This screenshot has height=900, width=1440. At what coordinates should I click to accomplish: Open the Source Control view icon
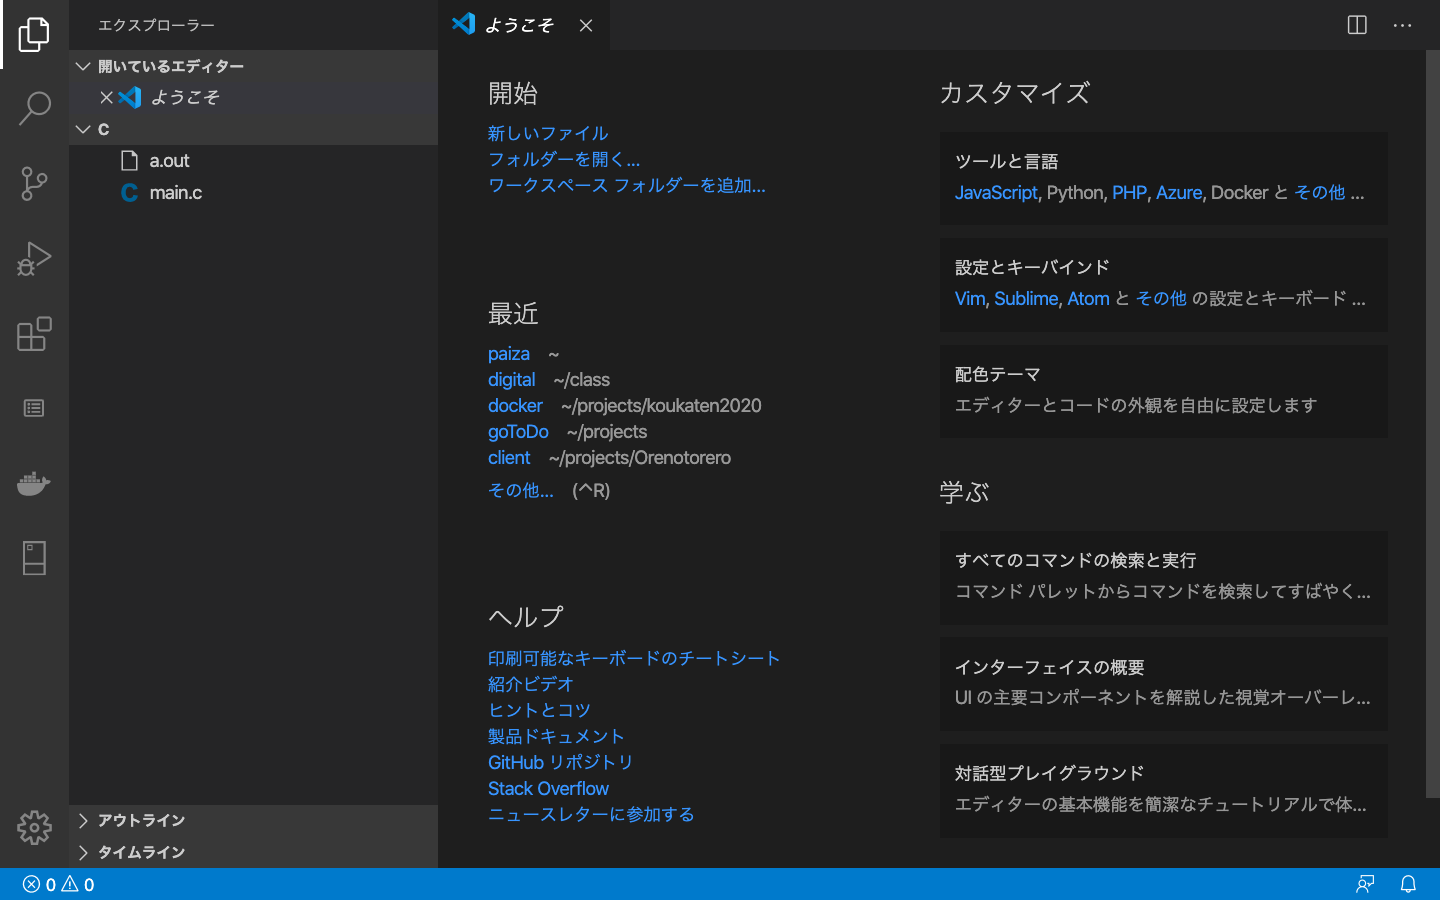pos(34,183)
